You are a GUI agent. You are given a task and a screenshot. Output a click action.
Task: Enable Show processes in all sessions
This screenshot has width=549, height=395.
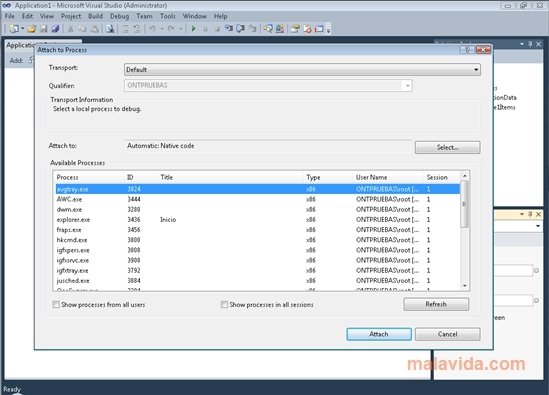[x=224, y=304]
